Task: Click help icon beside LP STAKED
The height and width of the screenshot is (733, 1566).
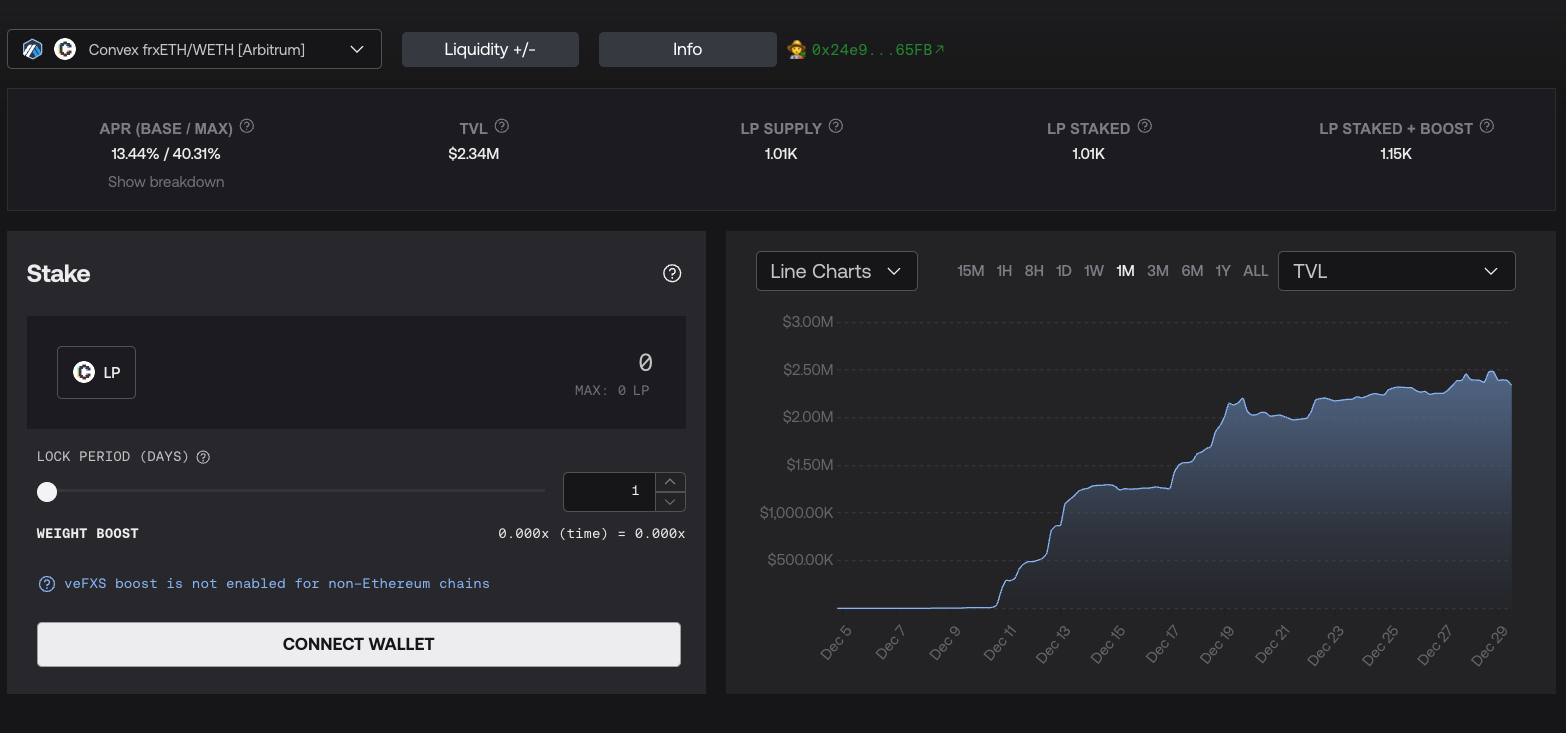Action: [1145, 127]
